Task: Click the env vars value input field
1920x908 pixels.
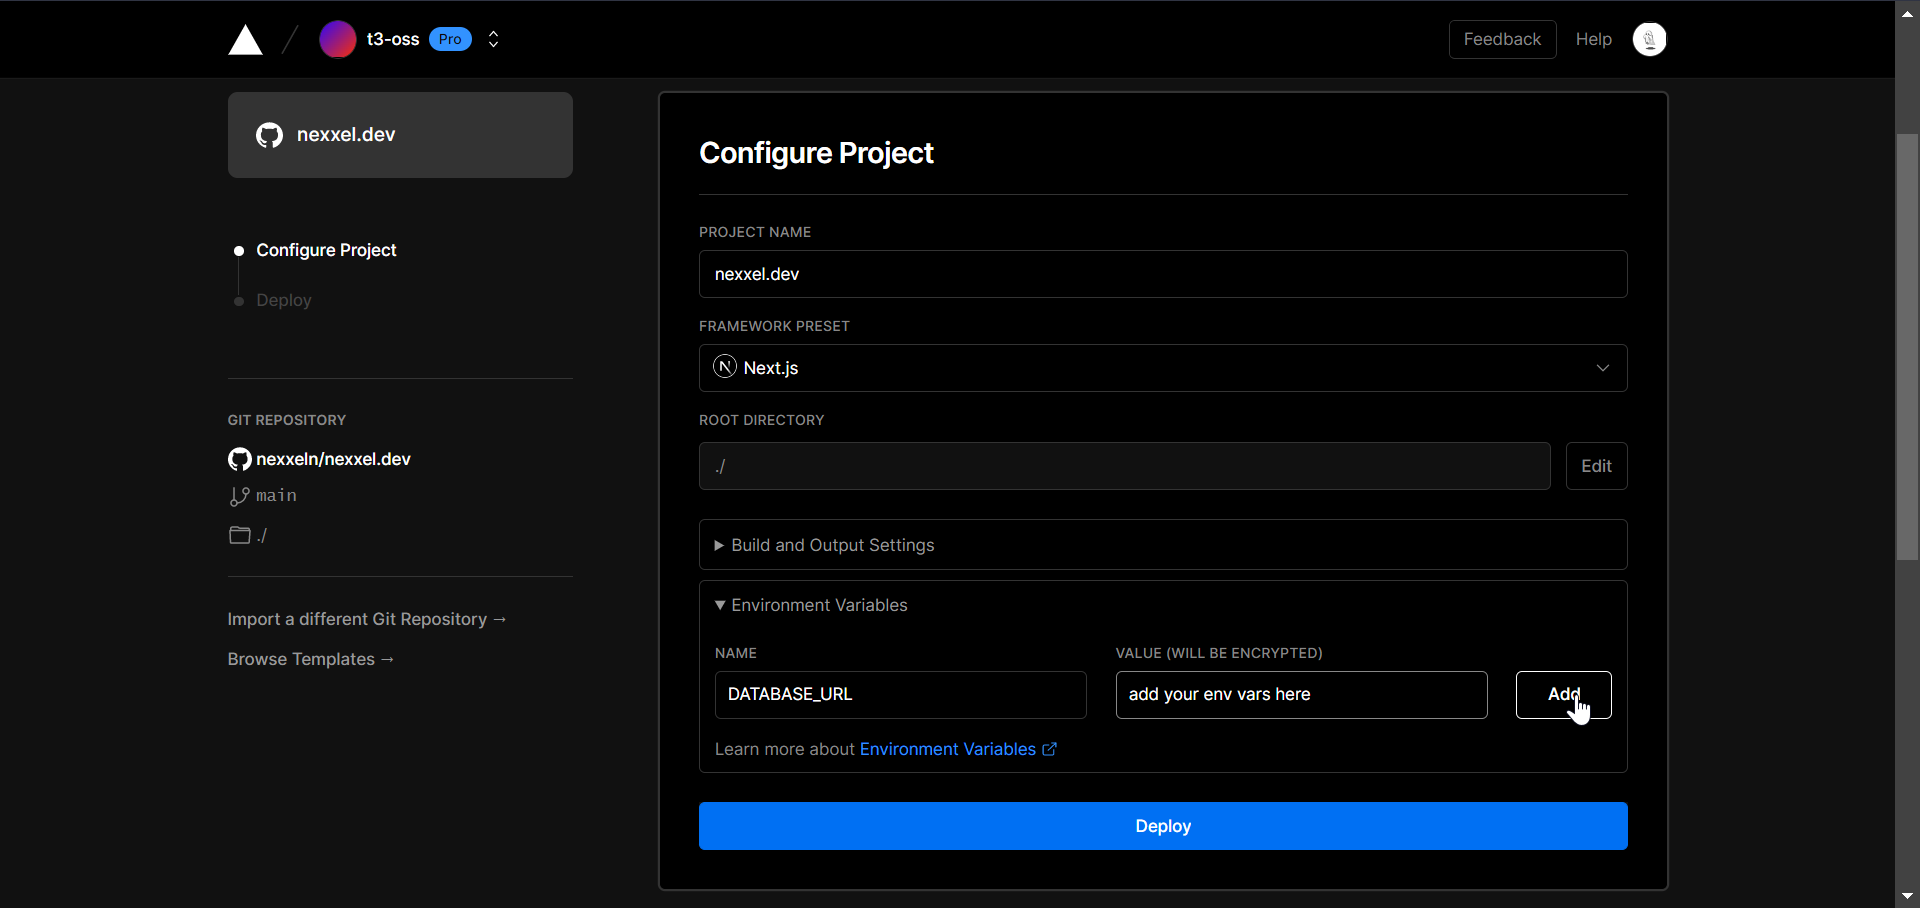Action: click(x=1300, y=694)
